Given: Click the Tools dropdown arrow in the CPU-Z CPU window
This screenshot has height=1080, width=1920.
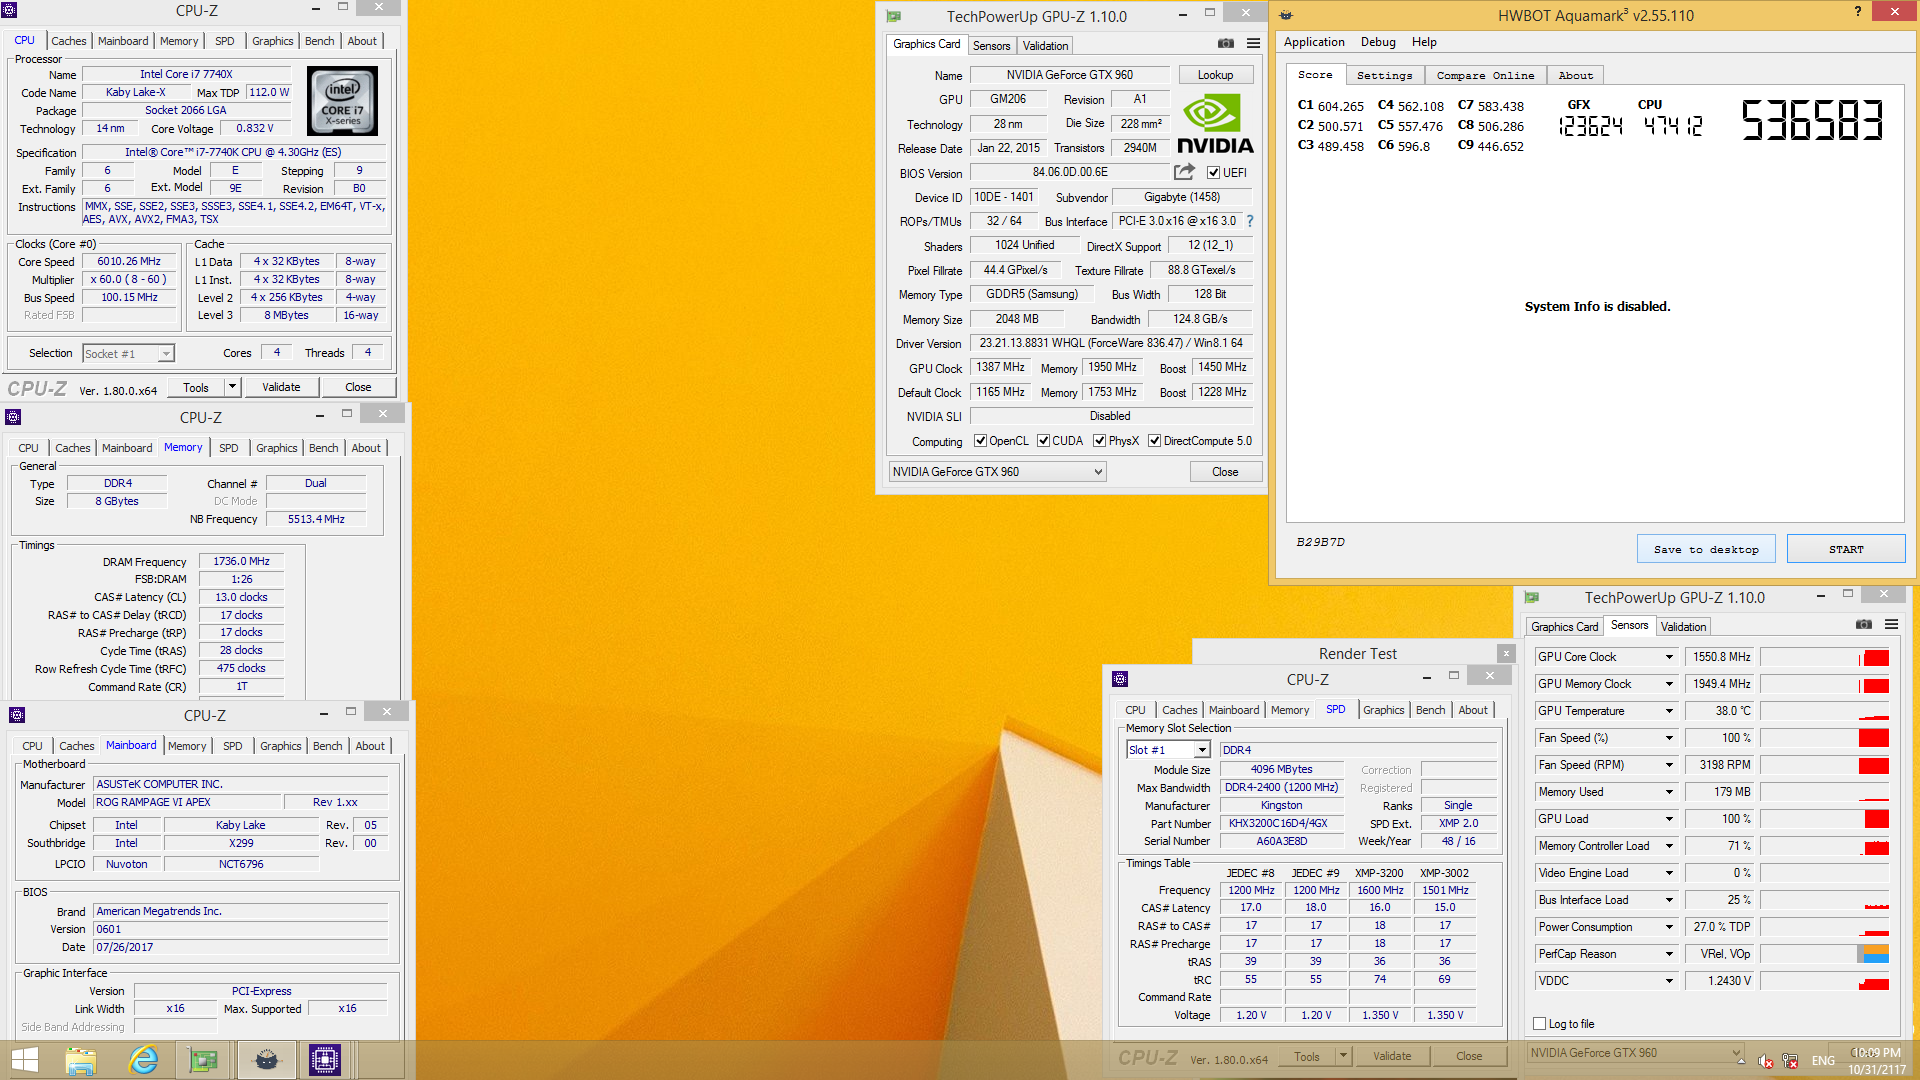Looking at the screenshot, I should tap(232, 387).
